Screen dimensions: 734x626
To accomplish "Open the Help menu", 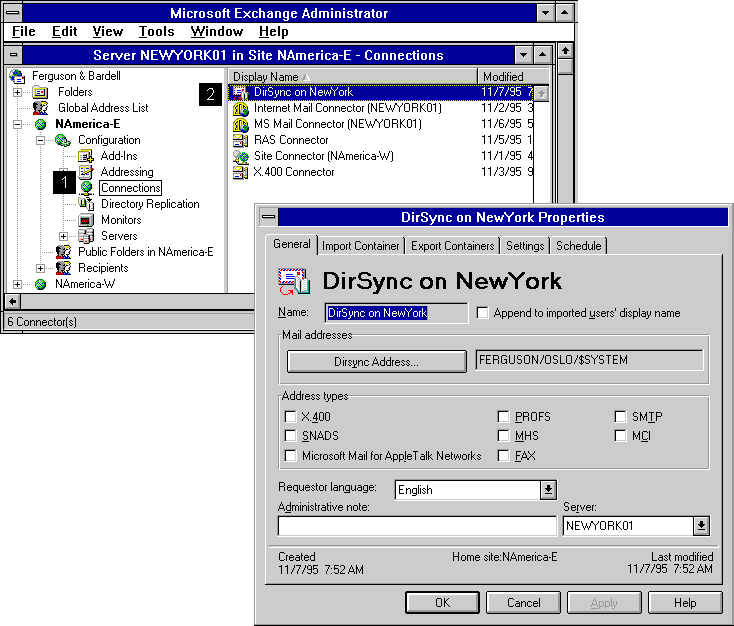I will coord(273,31).
